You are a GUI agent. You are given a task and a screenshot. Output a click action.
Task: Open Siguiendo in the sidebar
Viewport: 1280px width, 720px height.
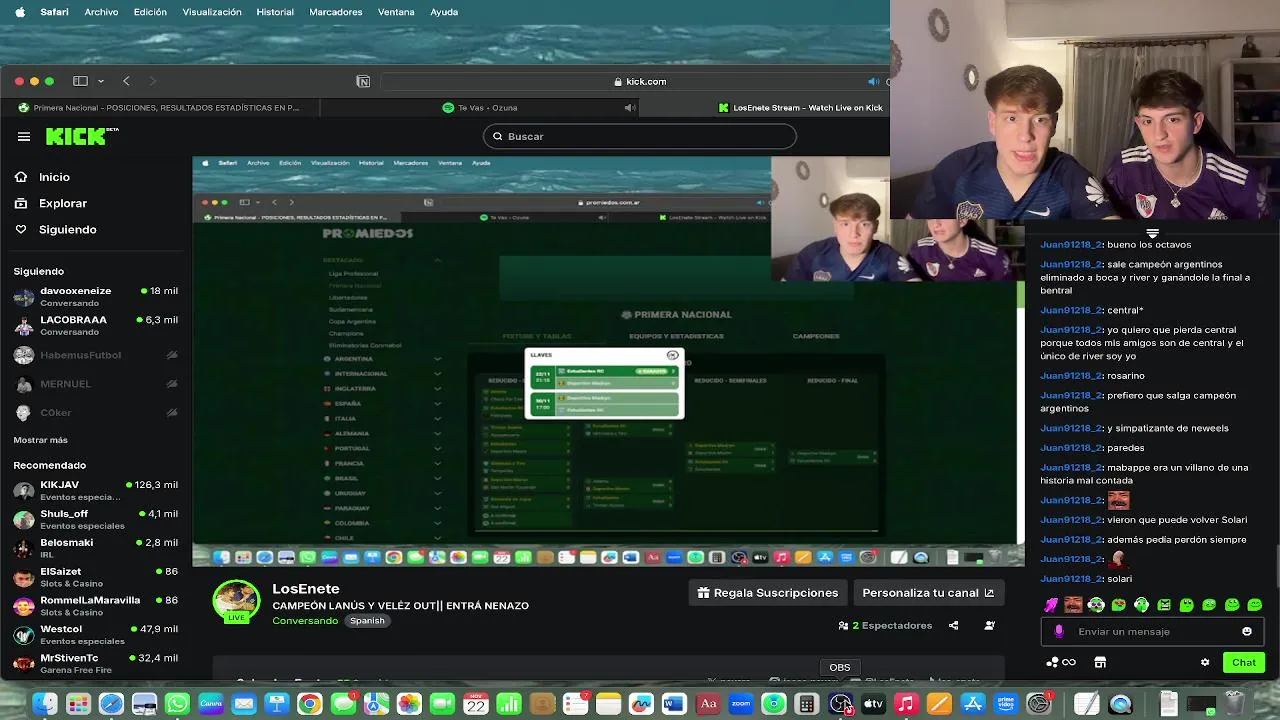[67, 229]
